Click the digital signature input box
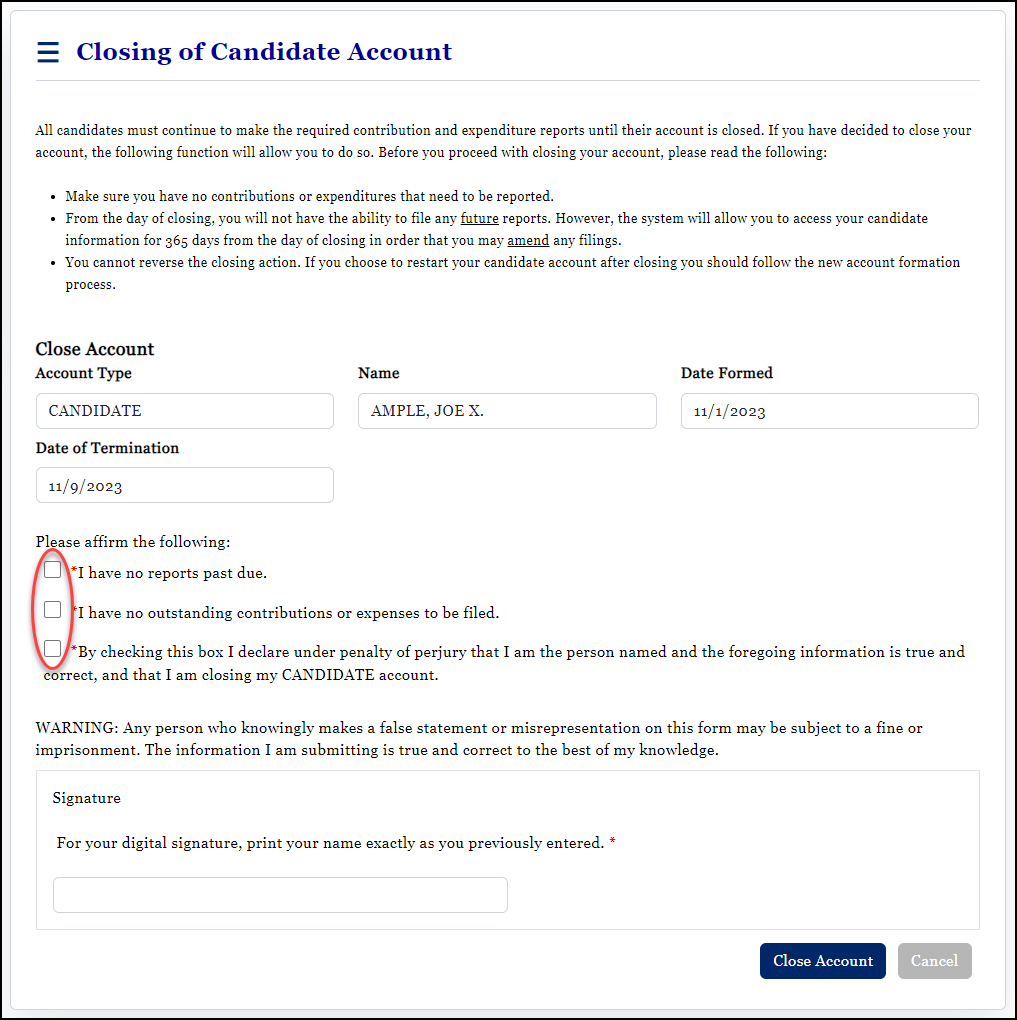 pyautogui.click(x=280, y=895)
